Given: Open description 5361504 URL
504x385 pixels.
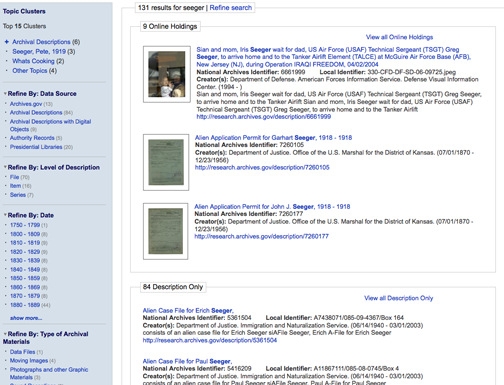Looking at the screenshot, I should point(210,340).
